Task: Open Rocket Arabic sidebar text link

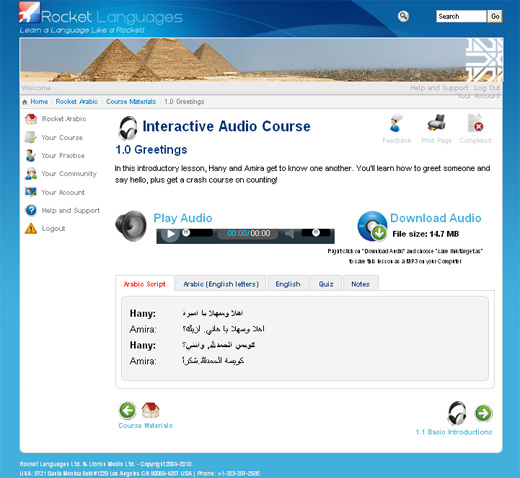Action: coord(64,119)
